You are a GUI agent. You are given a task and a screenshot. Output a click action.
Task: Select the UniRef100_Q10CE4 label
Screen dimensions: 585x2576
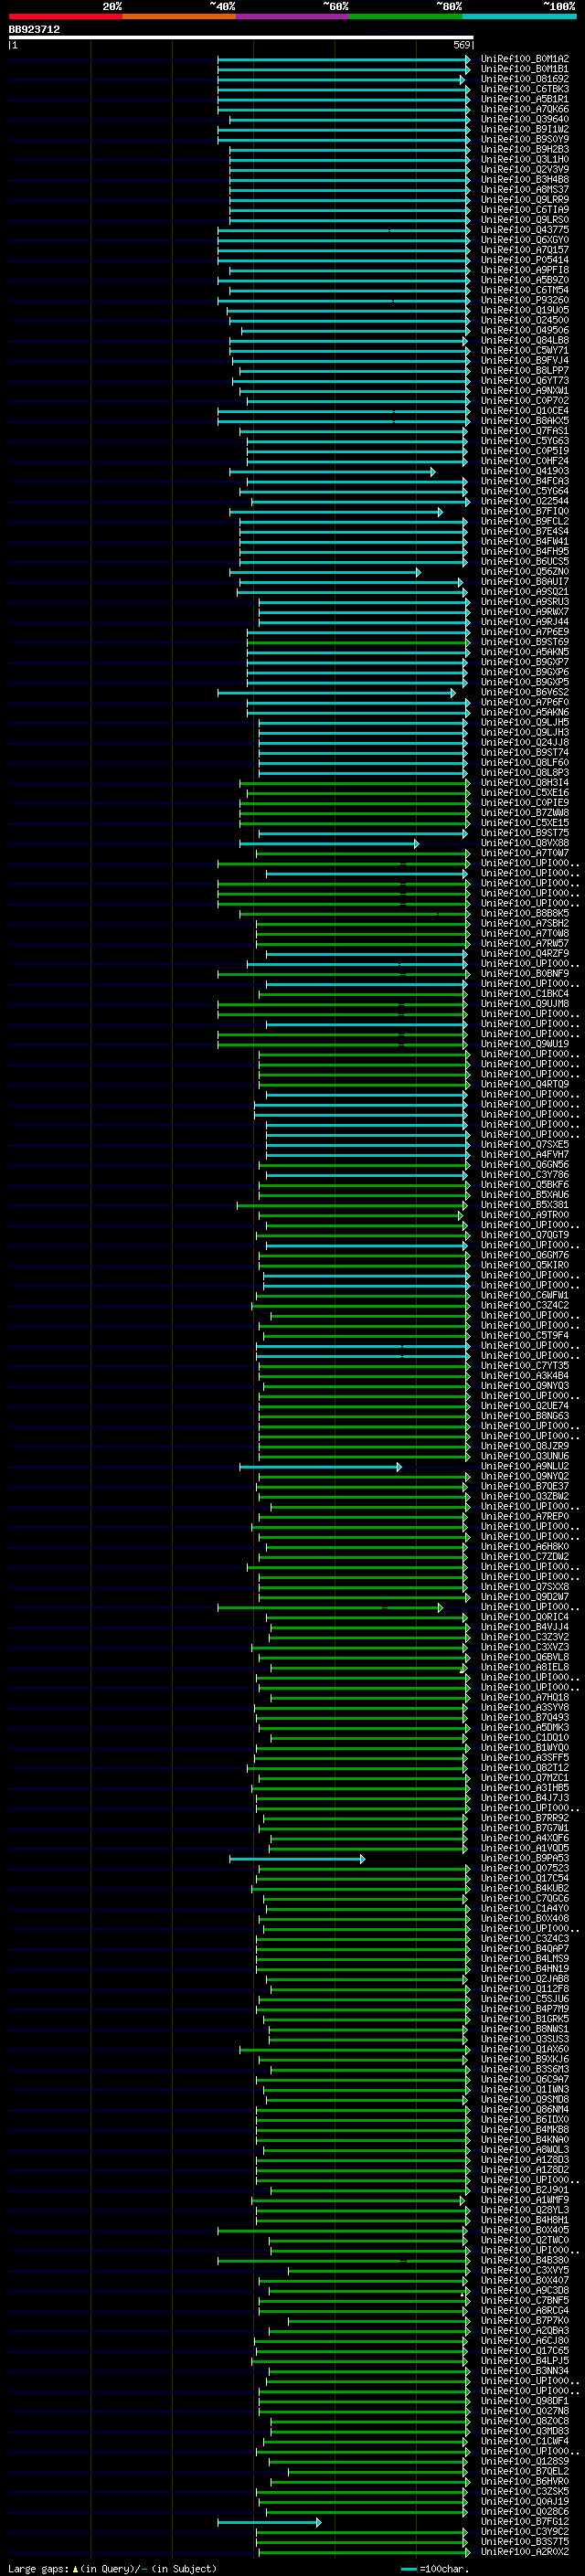pyautogui.click(x=525, y=411)
